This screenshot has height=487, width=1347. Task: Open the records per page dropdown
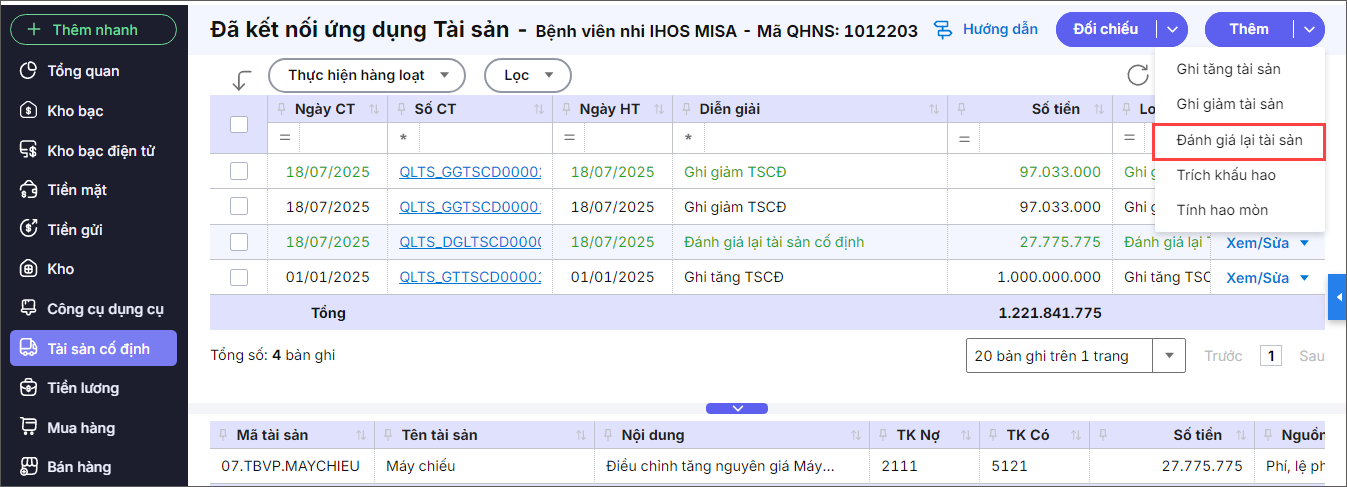(1169, 355)
